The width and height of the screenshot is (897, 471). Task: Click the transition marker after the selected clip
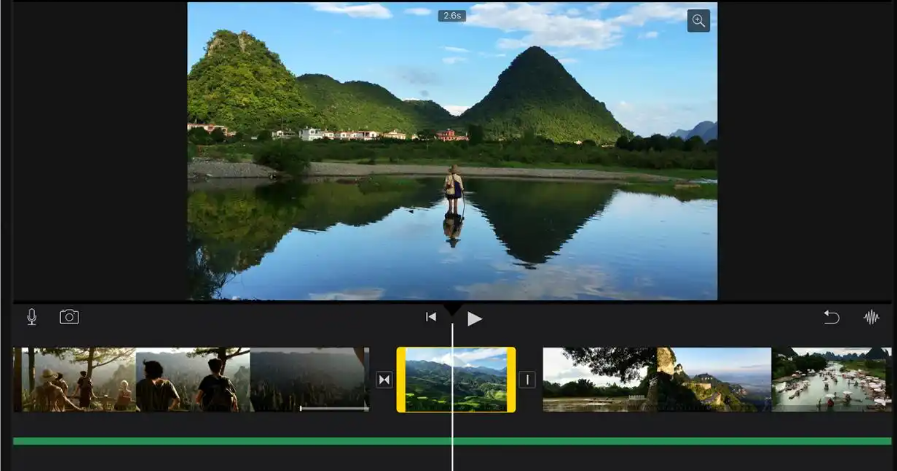click(x=527, y=379)
